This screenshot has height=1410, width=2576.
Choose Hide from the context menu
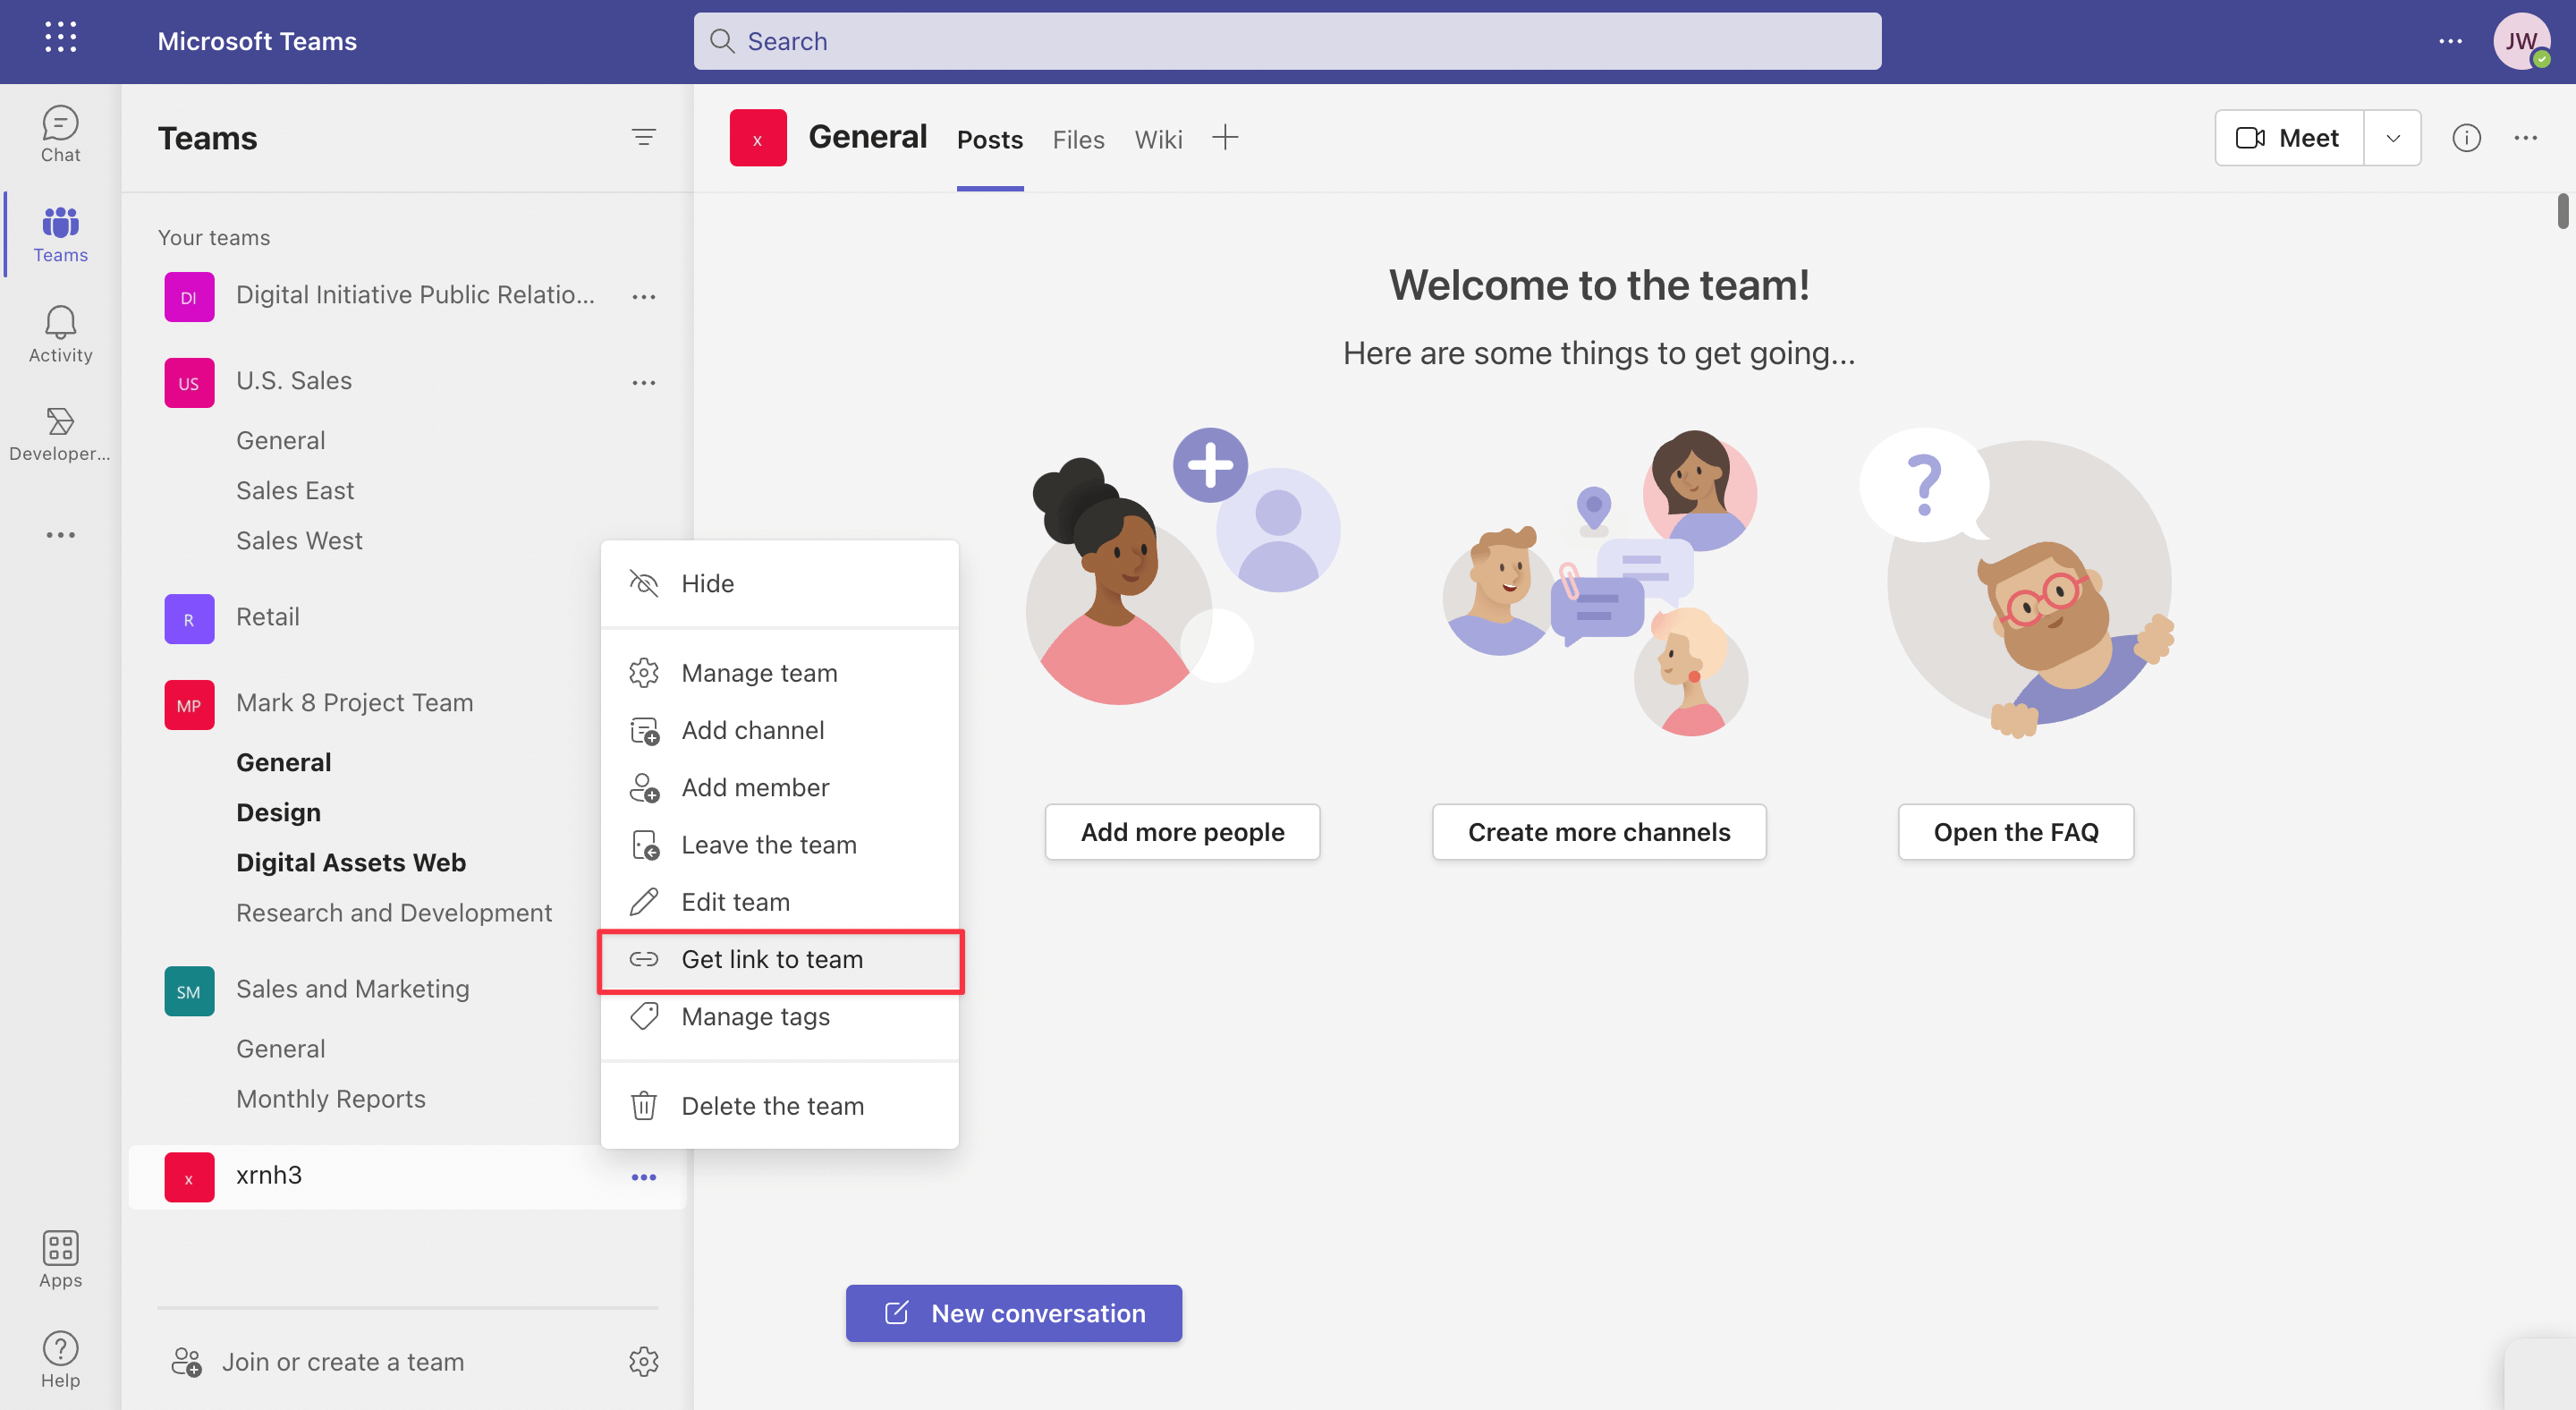[x=779, y=583]
